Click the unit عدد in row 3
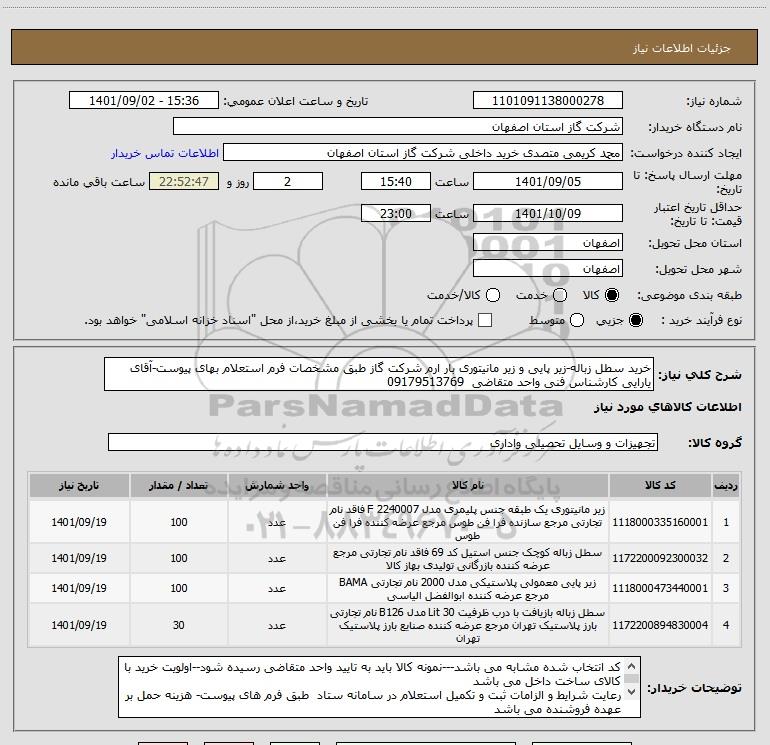This screenshot has height=745, width=770. (x=277, y=588)
